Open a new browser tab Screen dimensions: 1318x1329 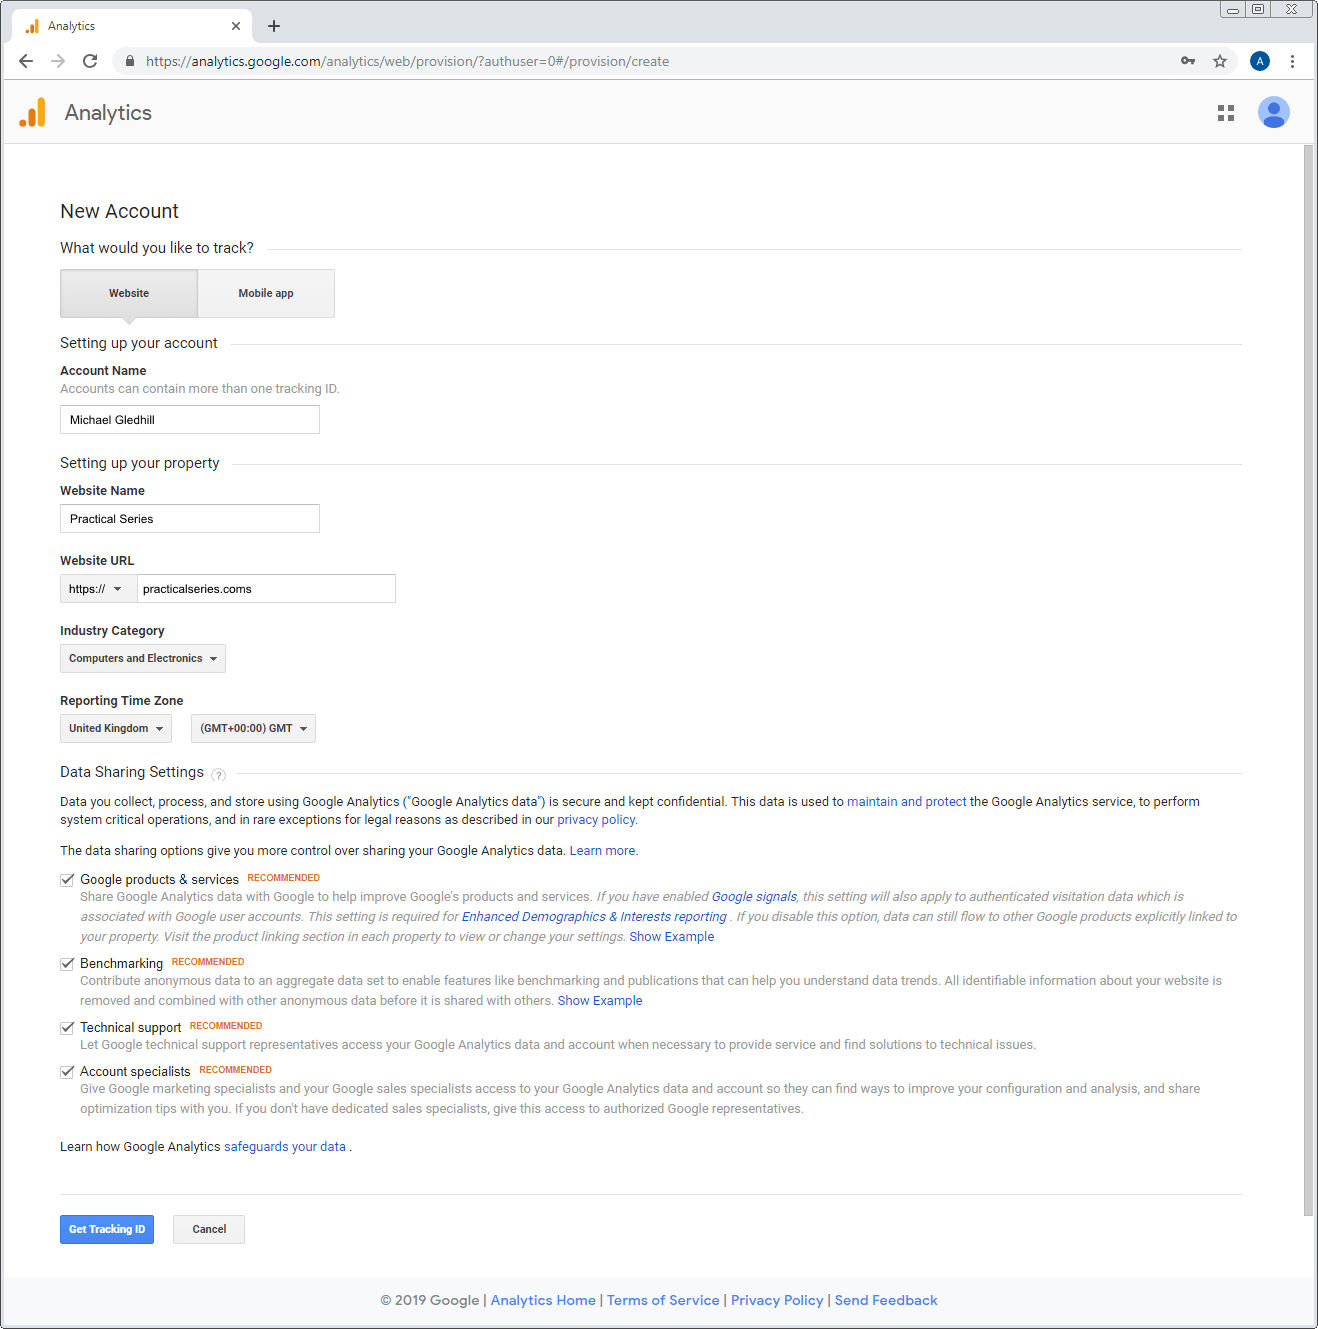point(274,26)
